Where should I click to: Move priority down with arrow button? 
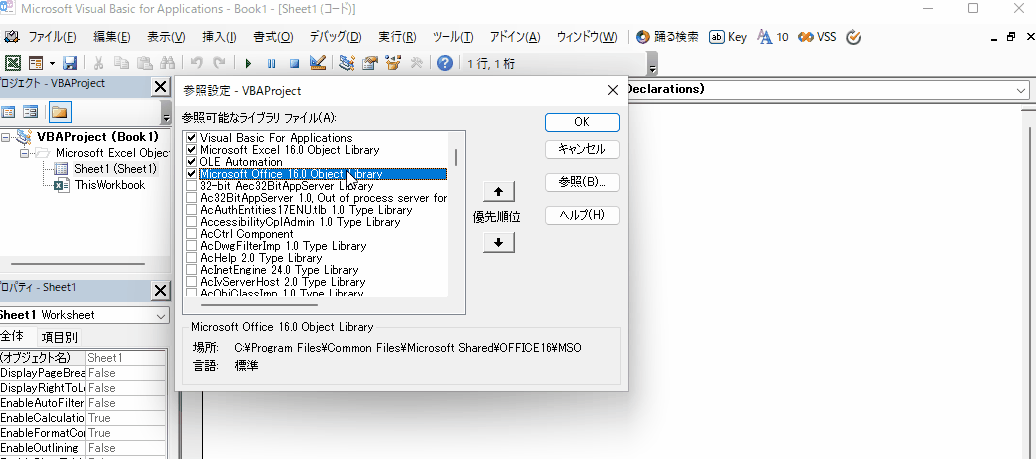(x=499, y=243)
